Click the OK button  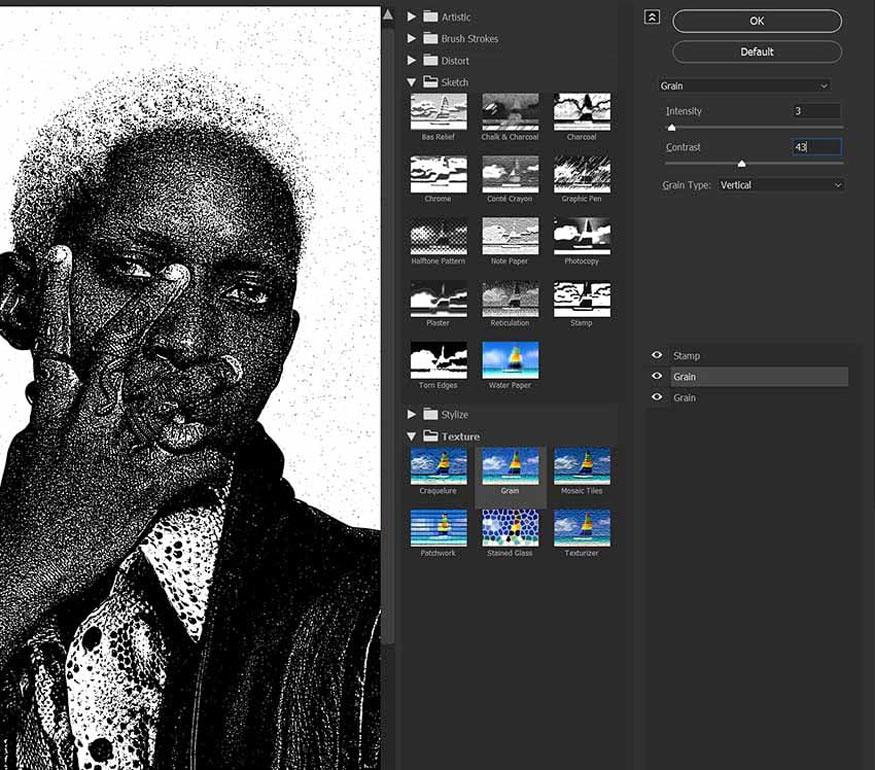click(x=757, y=21)
